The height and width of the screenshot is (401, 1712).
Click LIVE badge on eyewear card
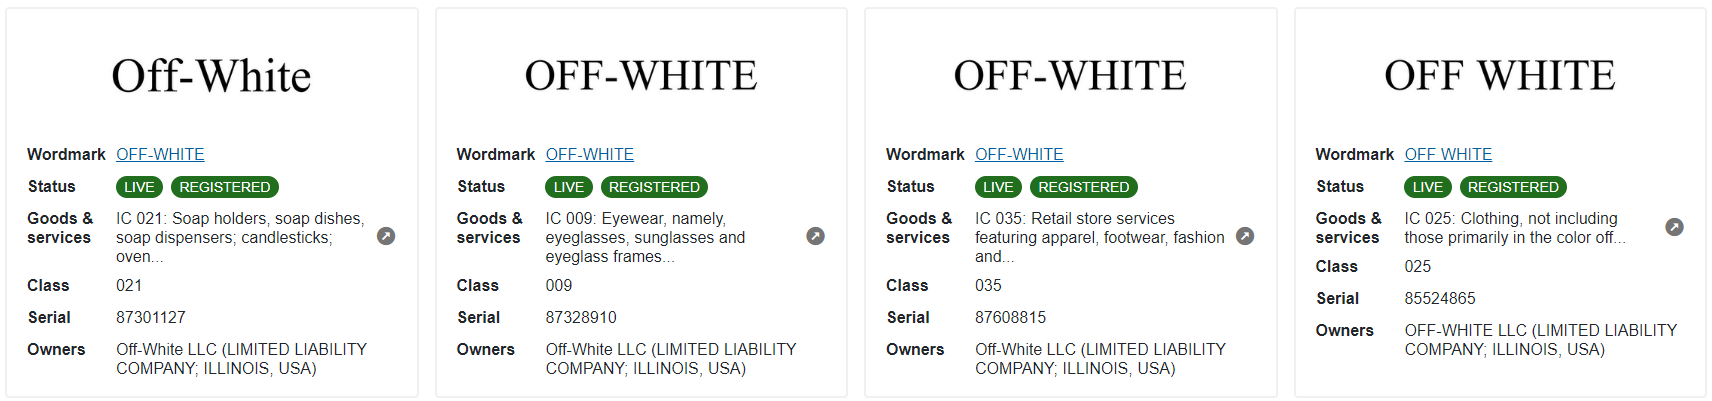click(x=569, y=187)
